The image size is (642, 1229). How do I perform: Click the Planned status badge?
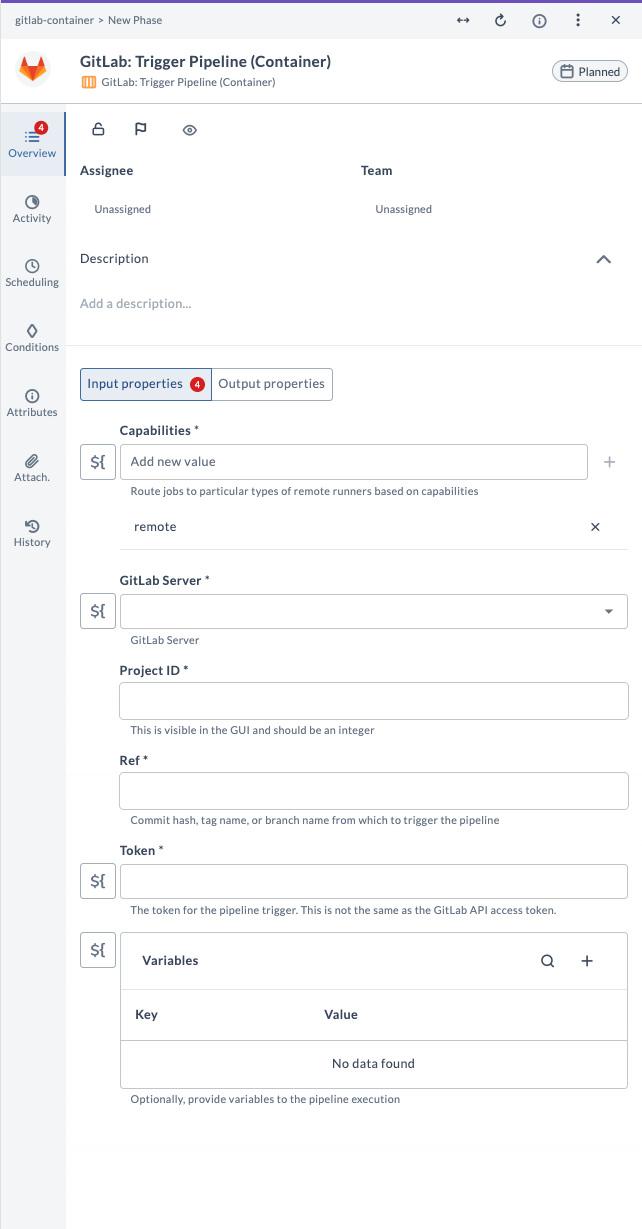(x=590, y=71)
